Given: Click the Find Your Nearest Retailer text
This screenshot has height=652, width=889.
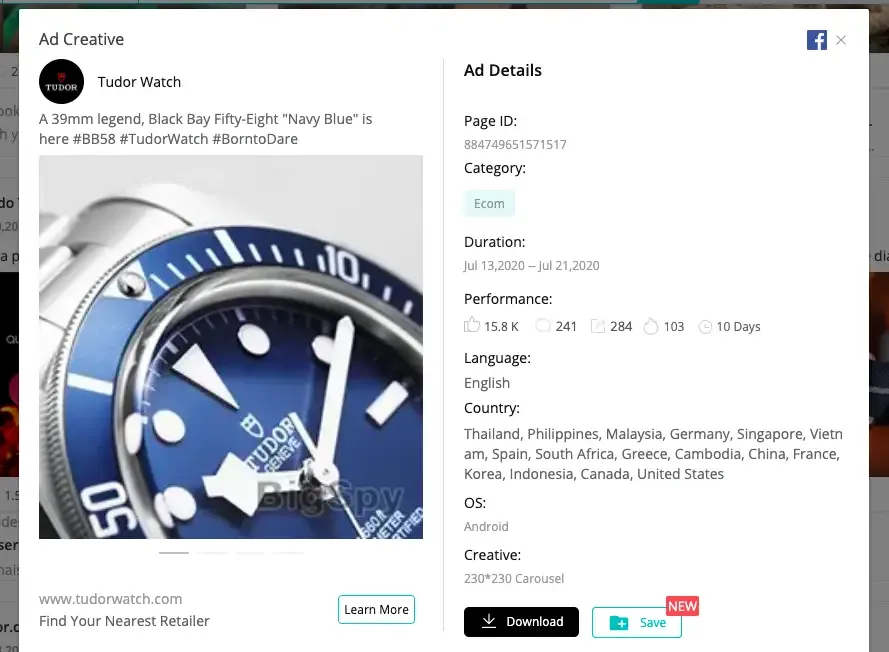Looking at the screenshot, I should (x=124, y=620).
